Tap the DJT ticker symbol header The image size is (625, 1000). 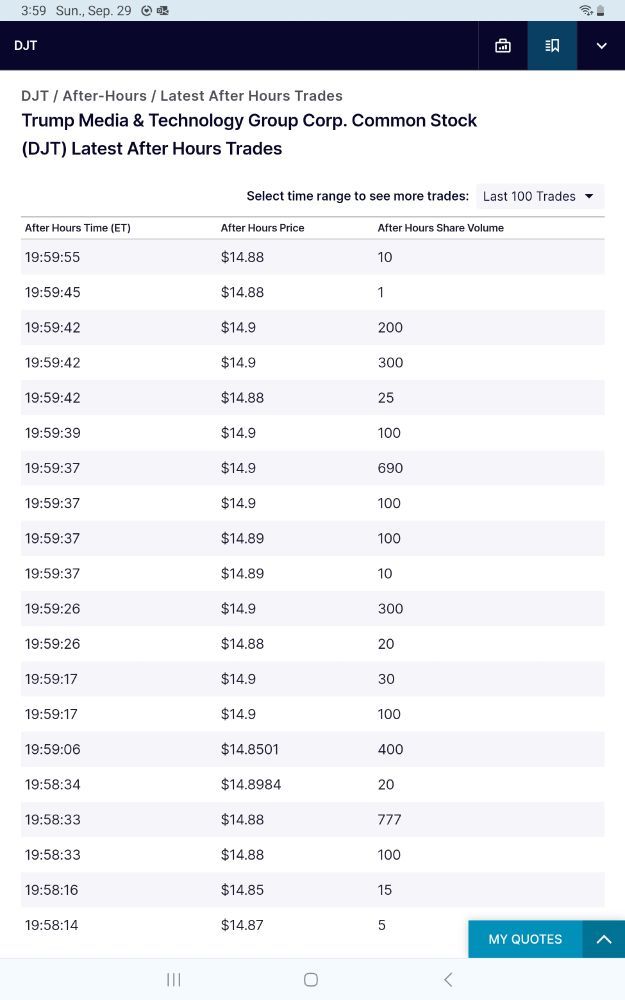click(26, 46)
